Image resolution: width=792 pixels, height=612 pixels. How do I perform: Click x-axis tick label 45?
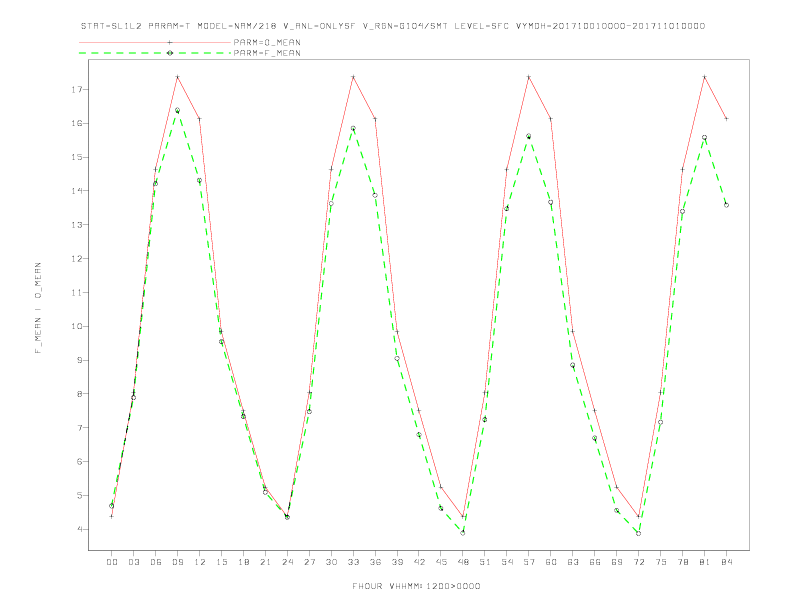click(x=441, y=562)
